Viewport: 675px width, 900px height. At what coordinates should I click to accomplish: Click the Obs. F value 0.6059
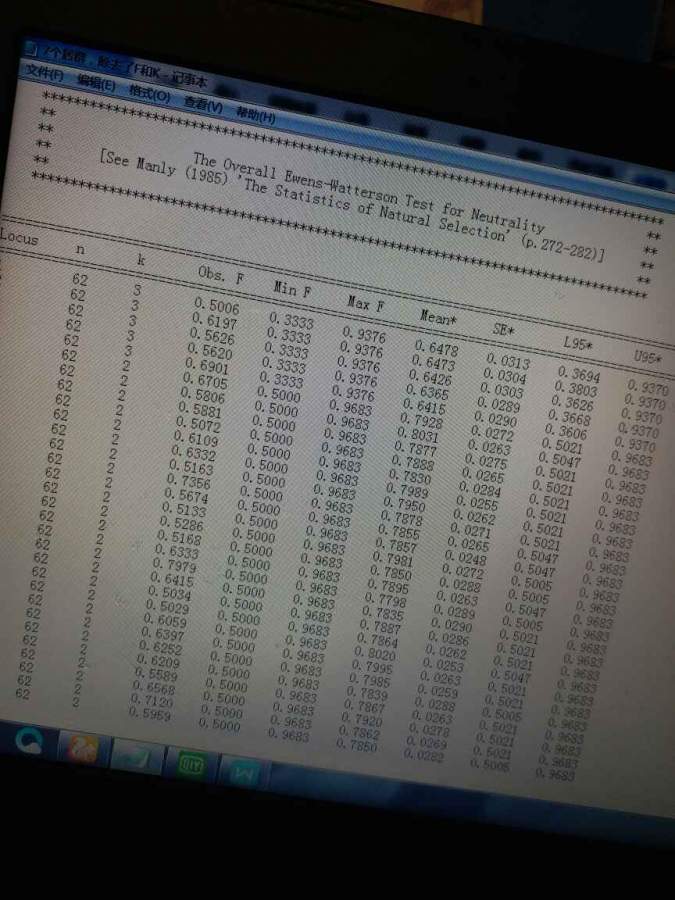pyautogui.click(x=165, y=620)
